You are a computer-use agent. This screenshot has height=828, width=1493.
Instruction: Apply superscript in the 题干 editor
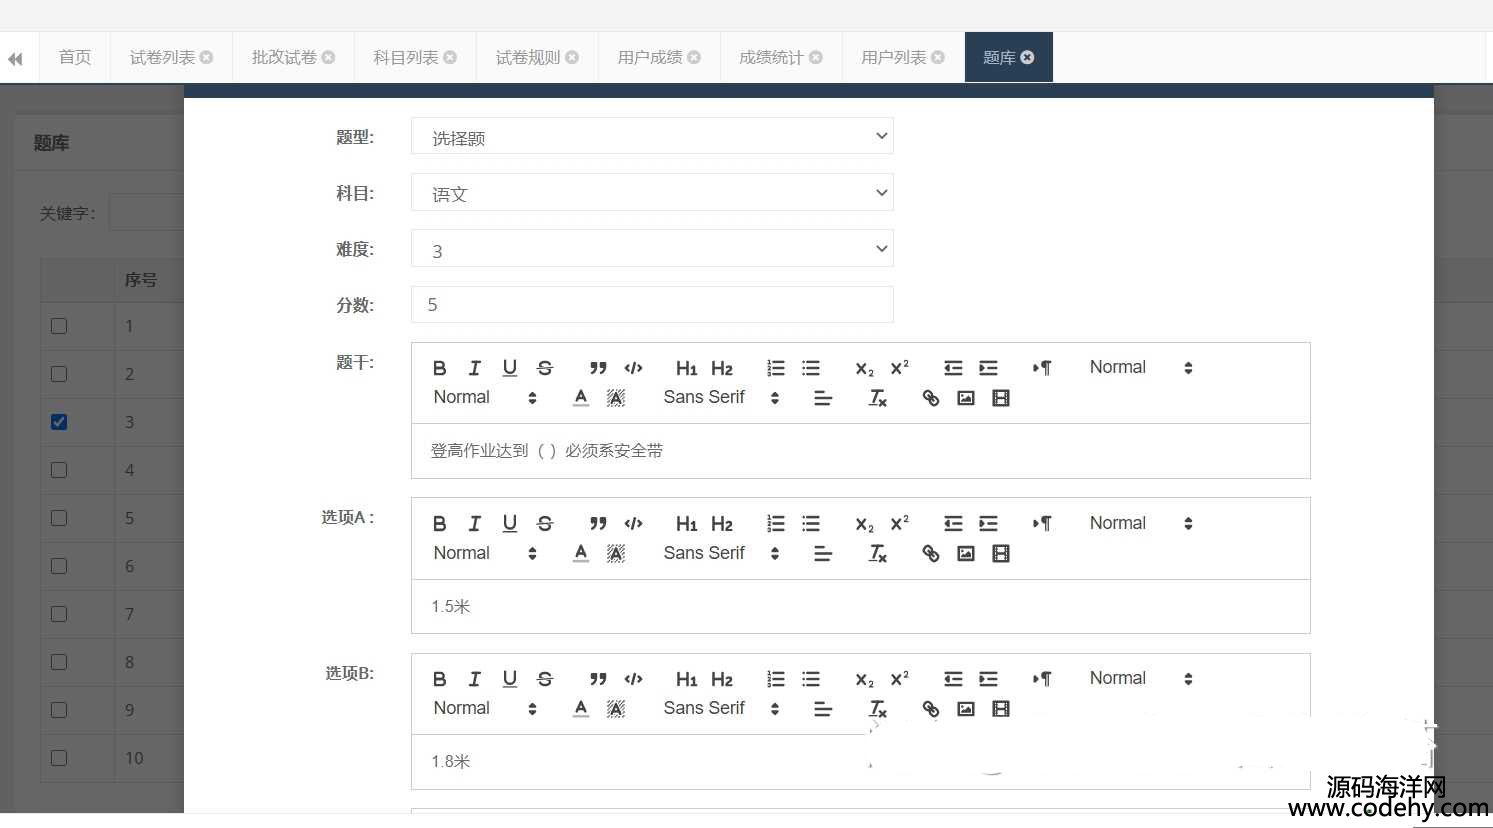coord(900,368)
